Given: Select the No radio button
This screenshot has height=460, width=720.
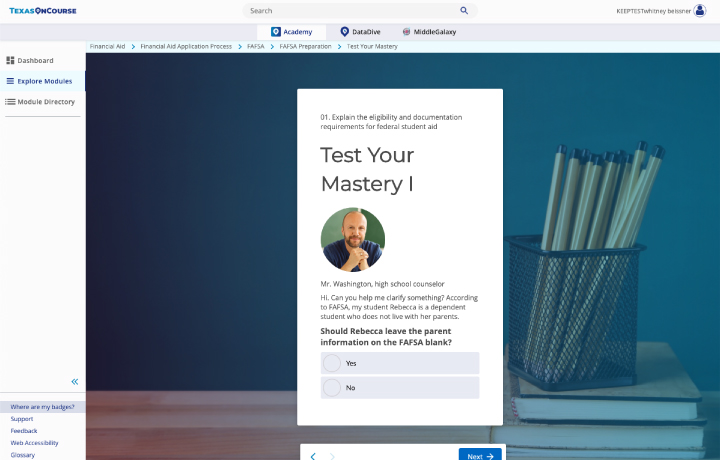Looking at the screenshot, I should click(332, 387).
